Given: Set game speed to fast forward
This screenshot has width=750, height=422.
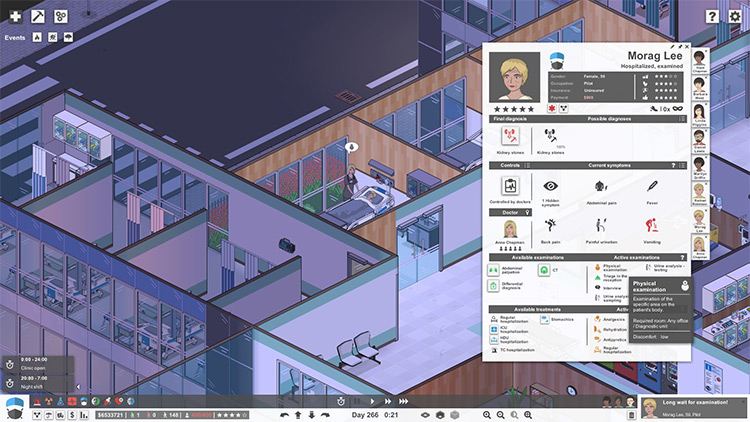Looking at the screenshot, I should pyautogui.click(x=388, y=401).
